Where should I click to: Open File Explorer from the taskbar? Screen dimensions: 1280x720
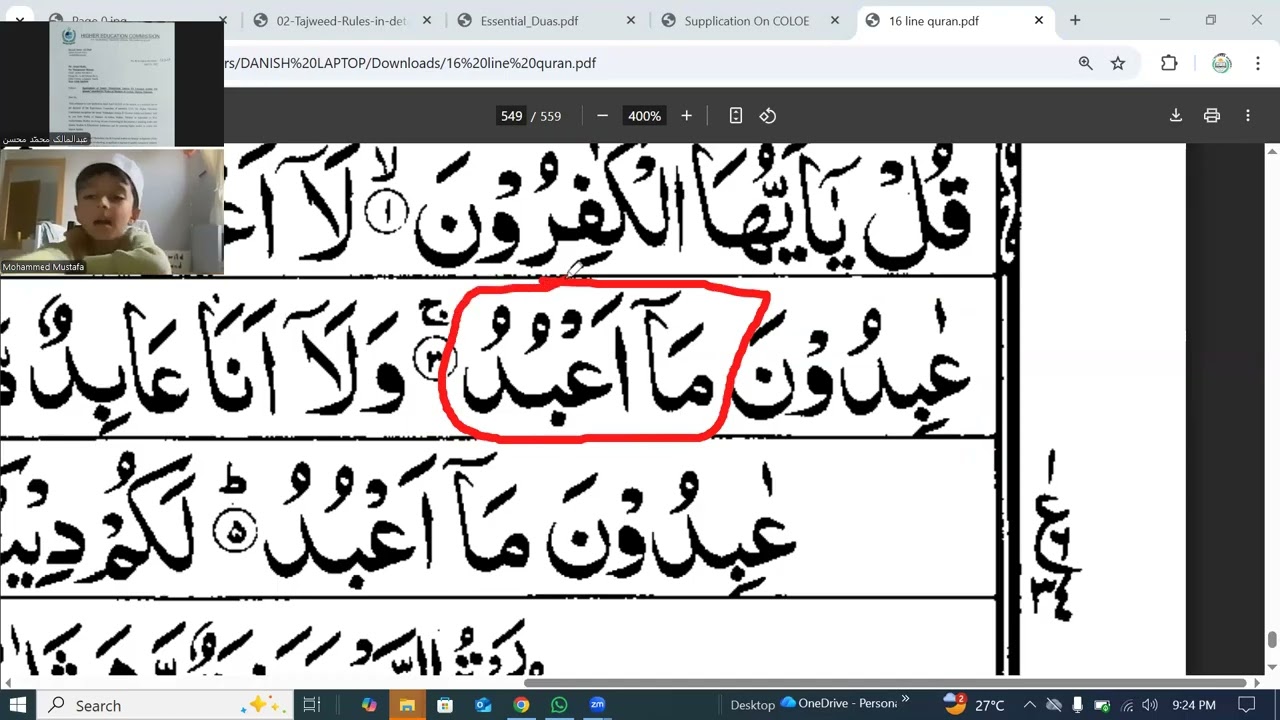(407, 705)
